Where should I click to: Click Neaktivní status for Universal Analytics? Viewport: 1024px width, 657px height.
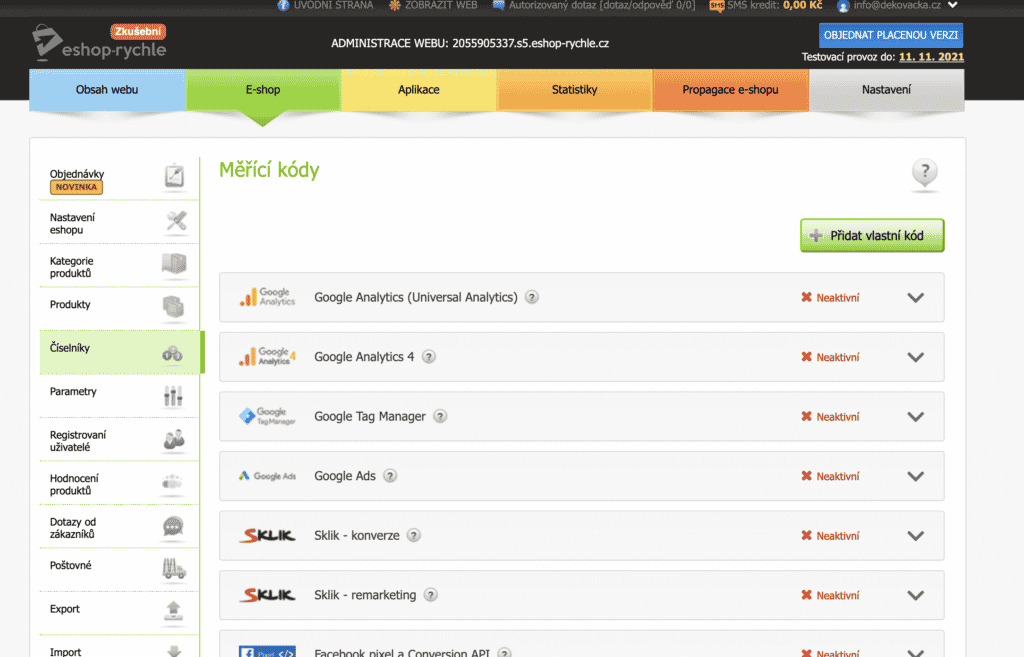click(x=830, y=298)
